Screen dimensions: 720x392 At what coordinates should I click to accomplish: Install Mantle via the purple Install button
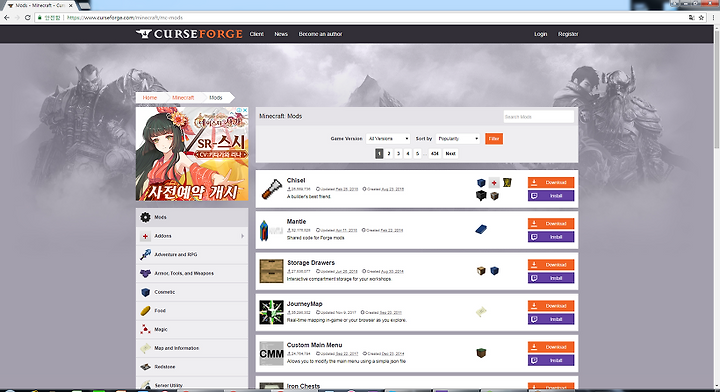[x=551, y=237]
